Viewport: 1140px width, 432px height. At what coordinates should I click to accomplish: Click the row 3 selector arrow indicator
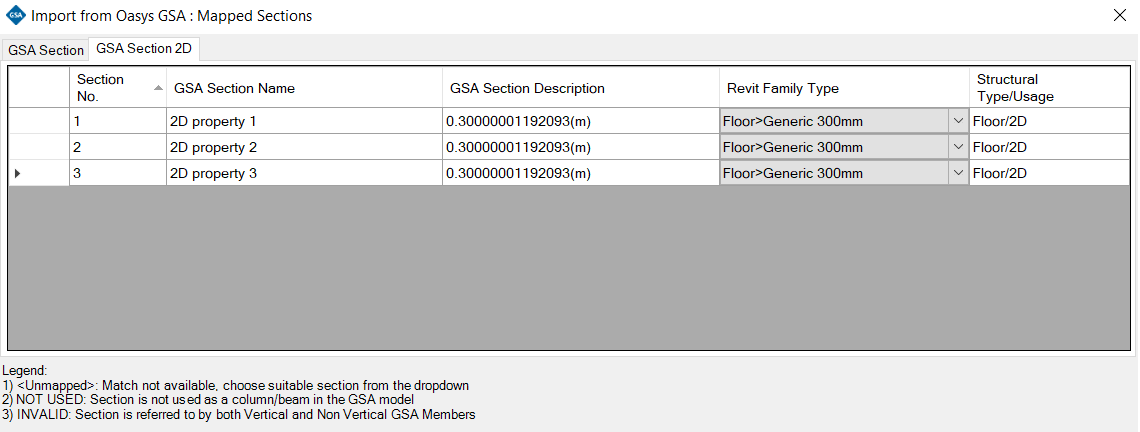pyautogui.click(x=16, y=174)
